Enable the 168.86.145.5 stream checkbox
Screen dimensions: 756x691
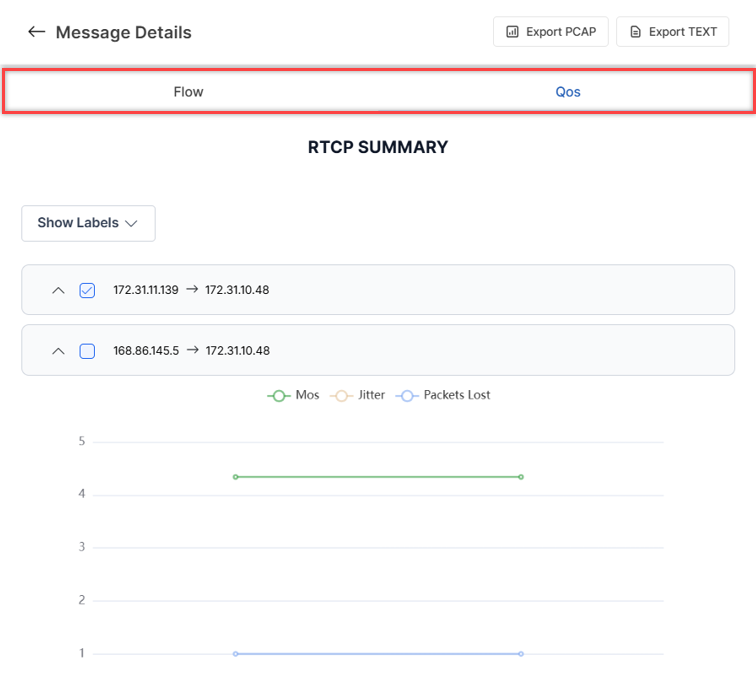87,351
